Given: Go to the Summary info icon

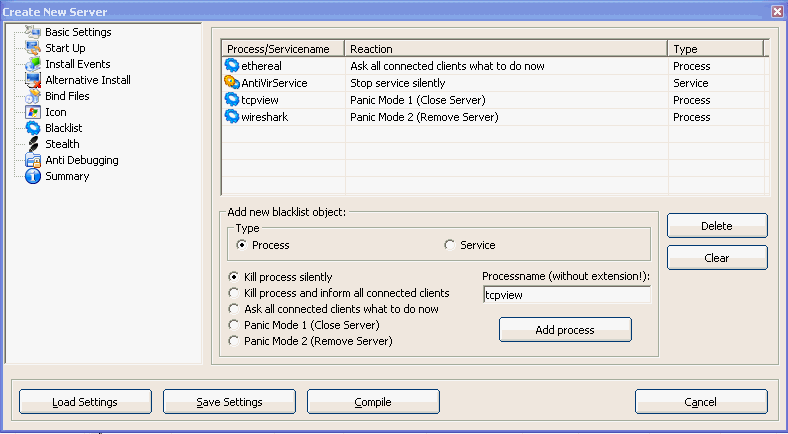Looking at the screenshot, I should (33, 176).
